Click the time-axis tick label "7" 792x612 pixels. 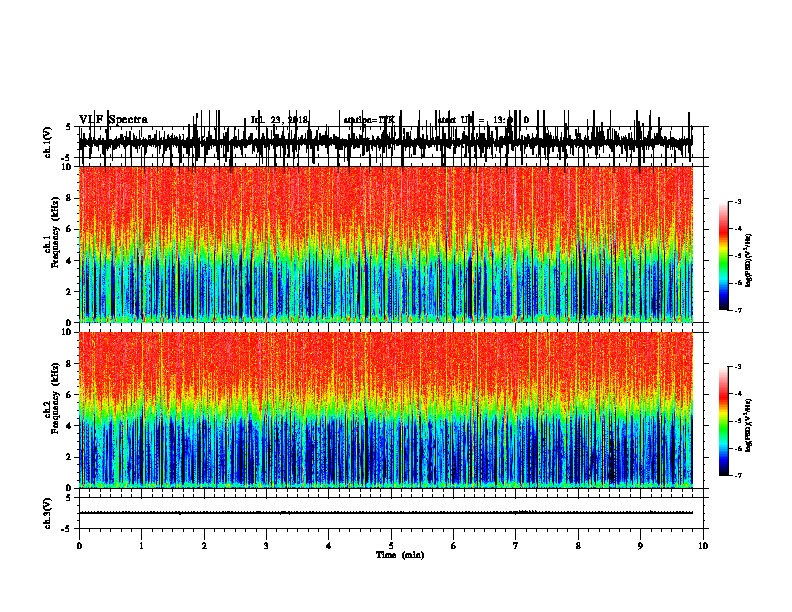click(516, 546)
